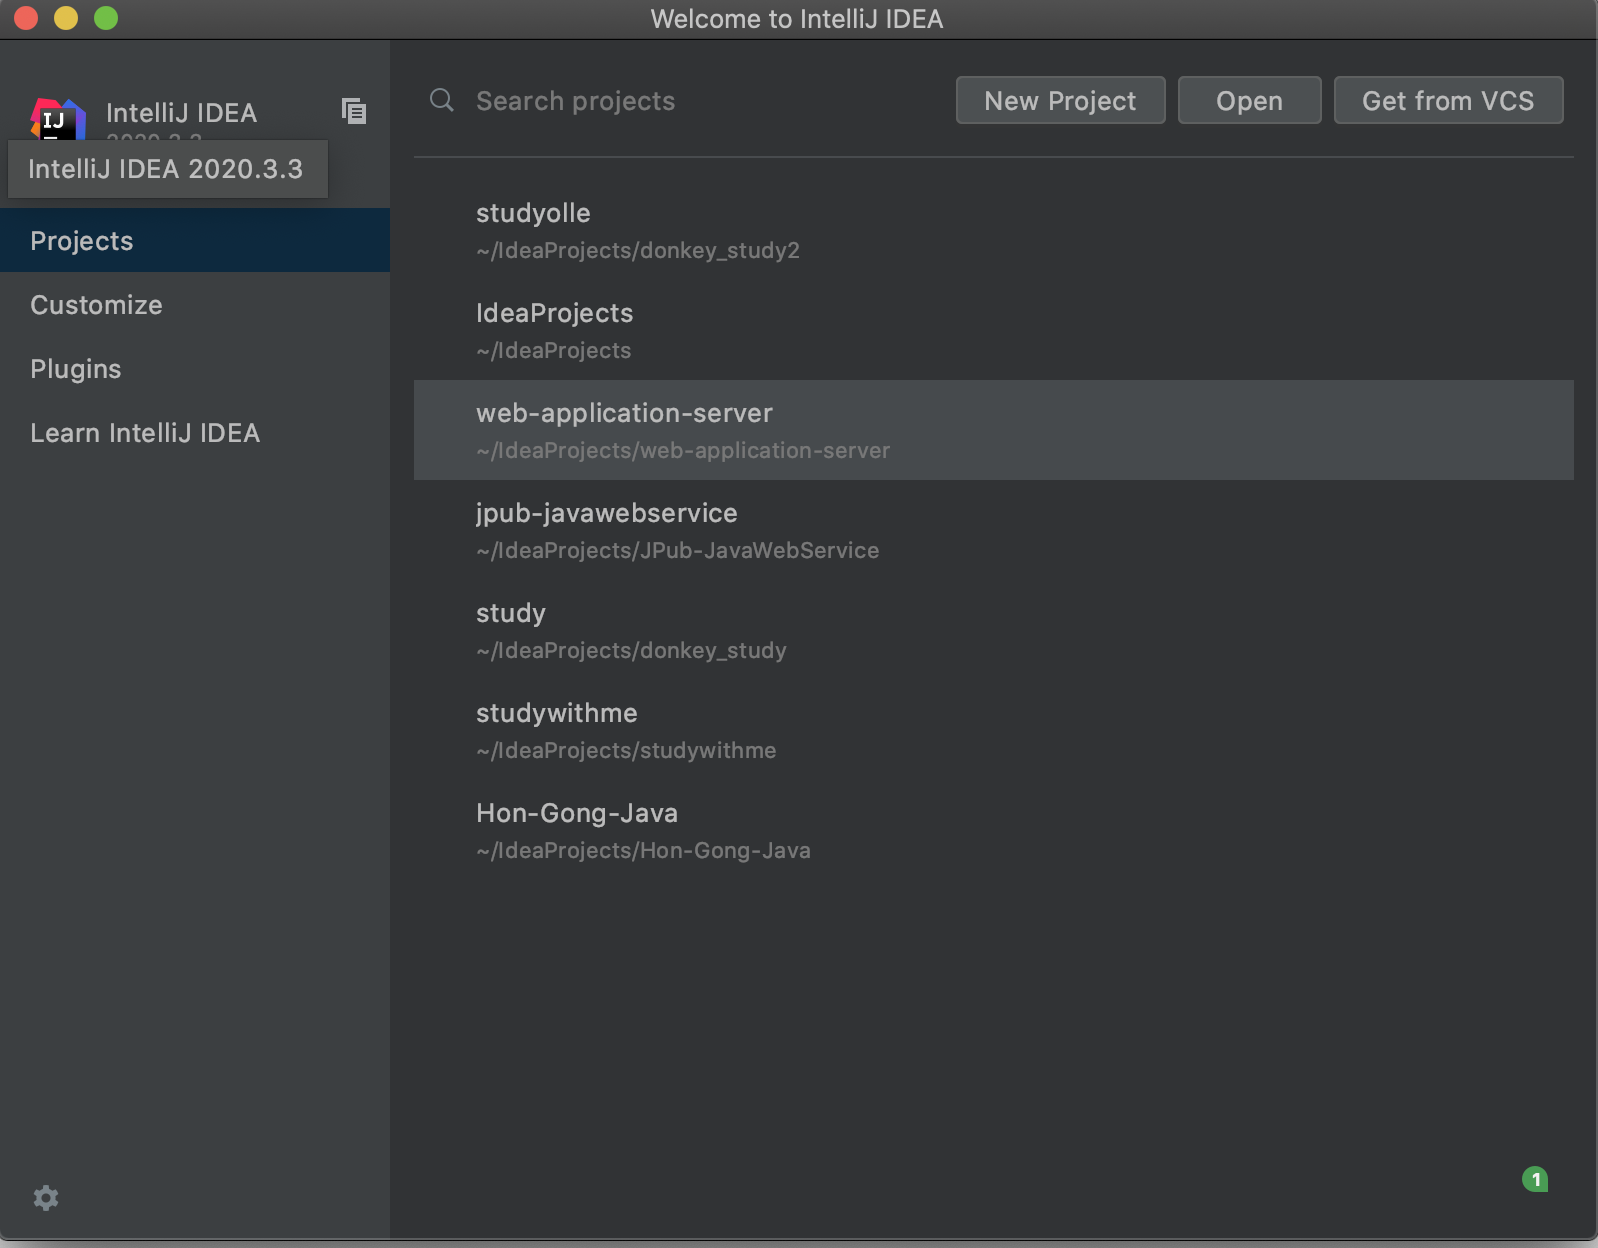This screenshot has width=1598, height=1248.
Task: Click the IntelliJ IDEA logo icon
Action: point(57,119)
